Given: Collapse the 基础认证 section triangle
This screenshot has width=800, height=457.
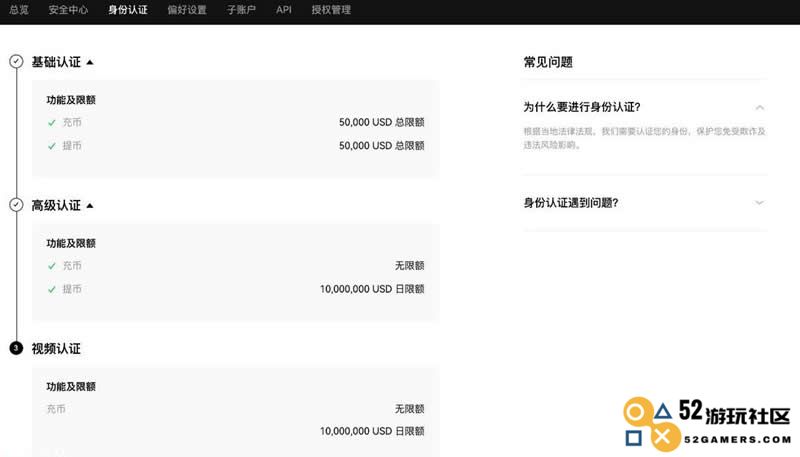Looking at the screenshot, I should pos(90,62).
